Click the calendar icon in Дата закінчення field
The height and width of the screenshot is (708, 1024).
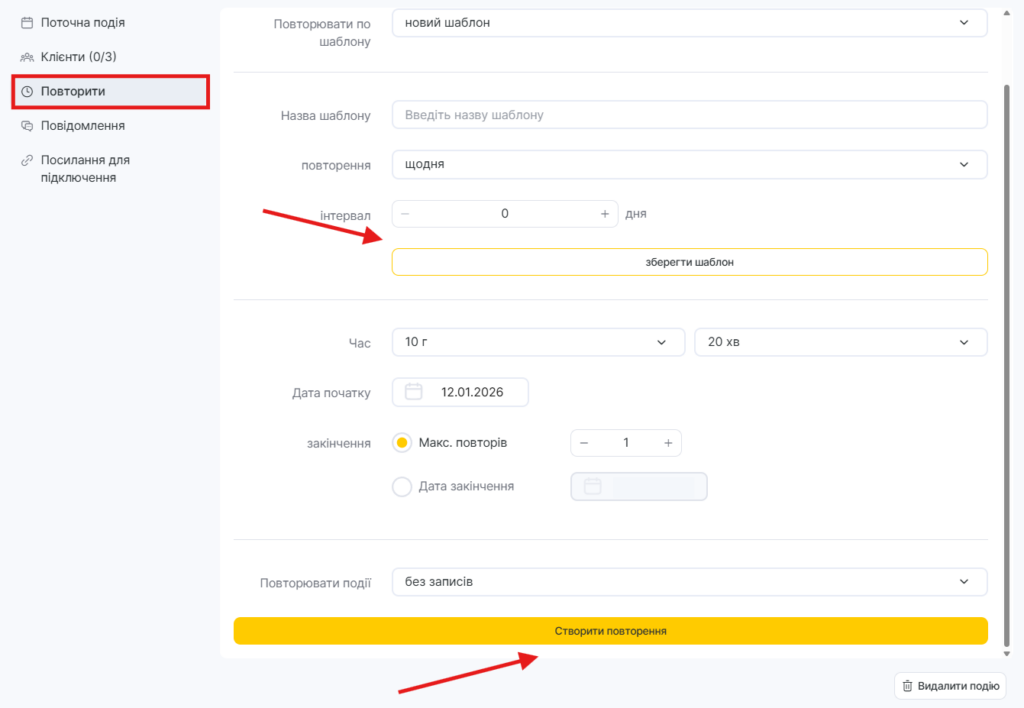593,486
